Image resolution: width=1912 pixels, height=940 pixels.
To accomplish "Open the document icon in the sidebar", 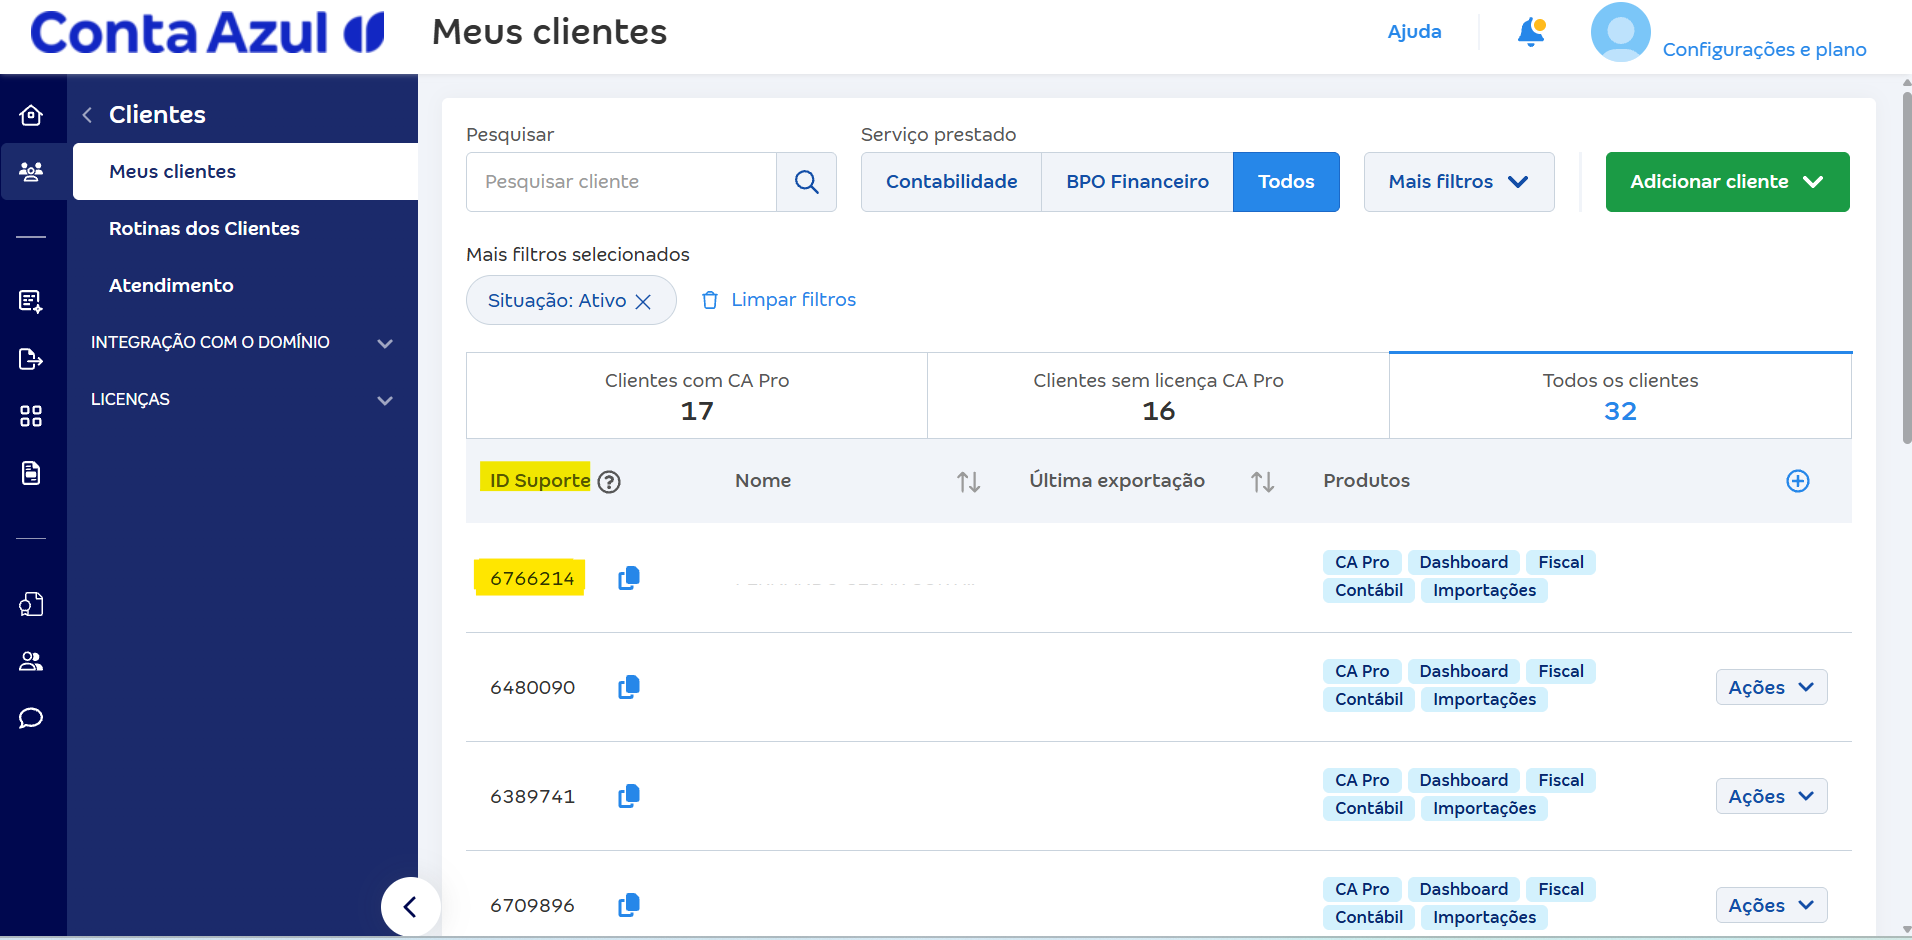I will pyautogui.click(x=31, y=473).
